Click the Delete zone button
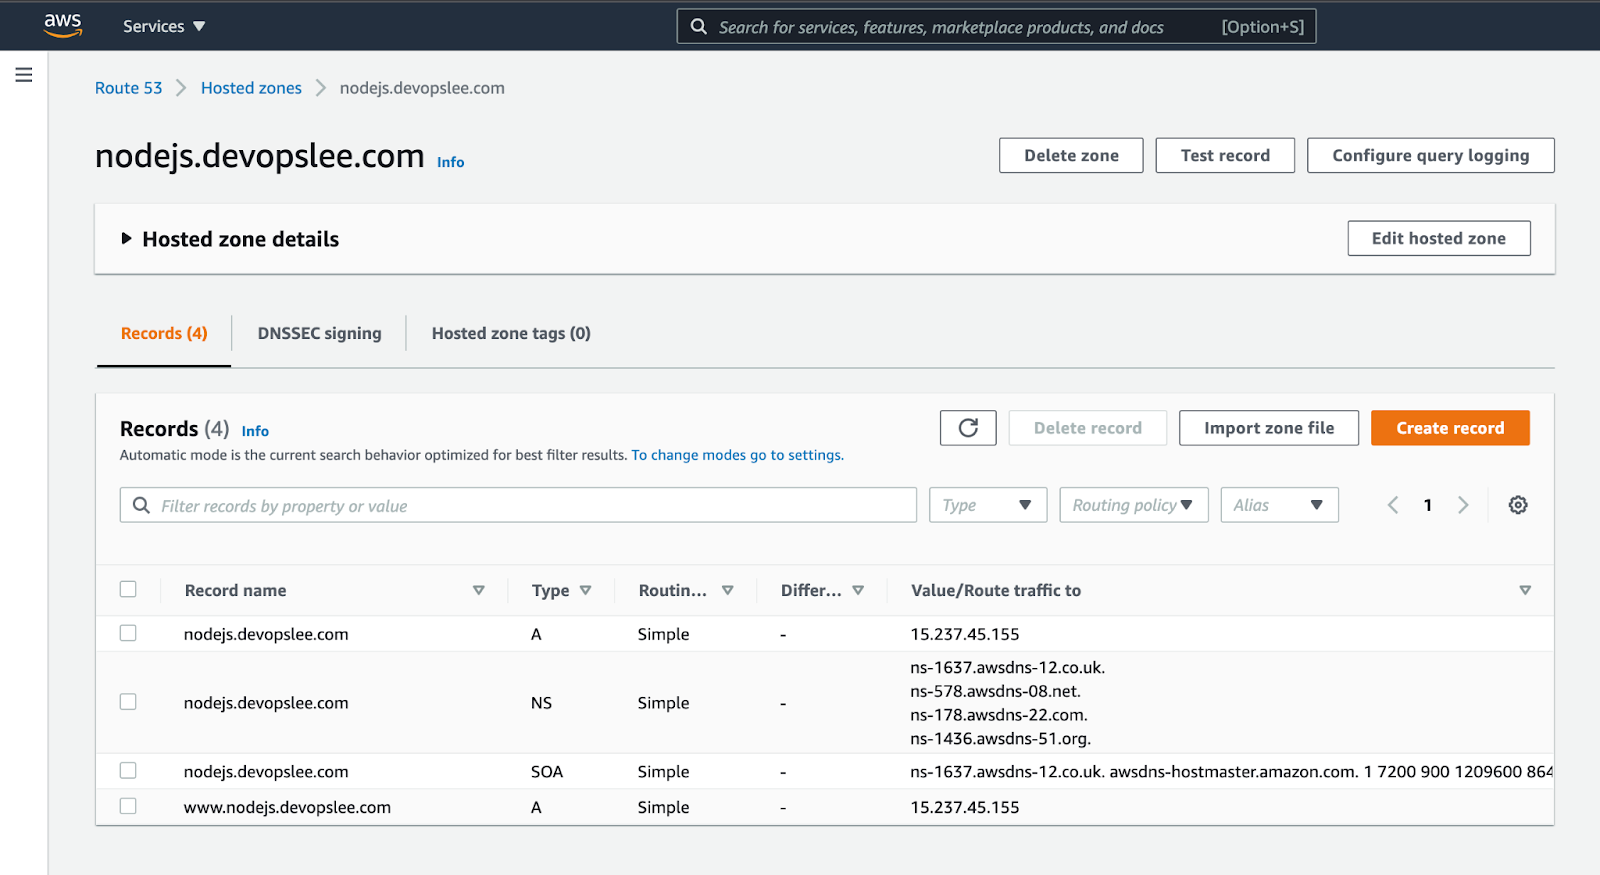 [1071, 155]
